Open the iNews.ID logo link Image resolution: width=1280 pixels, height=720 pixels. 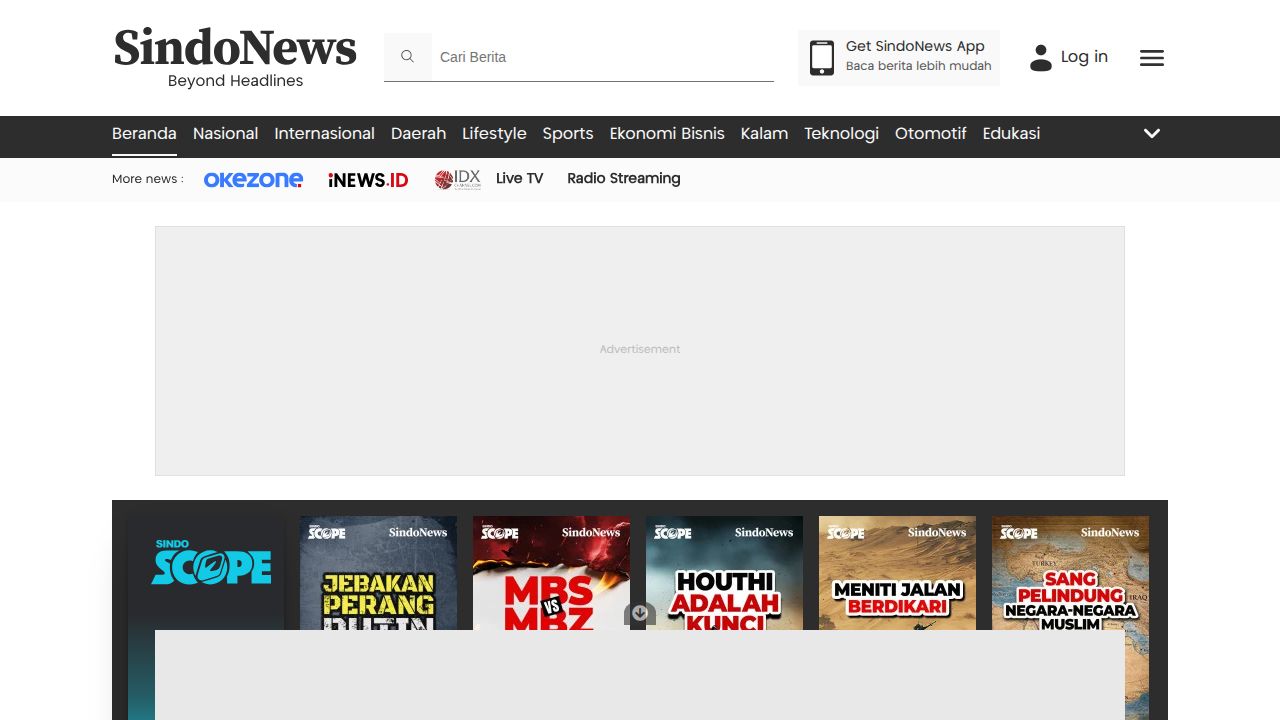[368, 180]
